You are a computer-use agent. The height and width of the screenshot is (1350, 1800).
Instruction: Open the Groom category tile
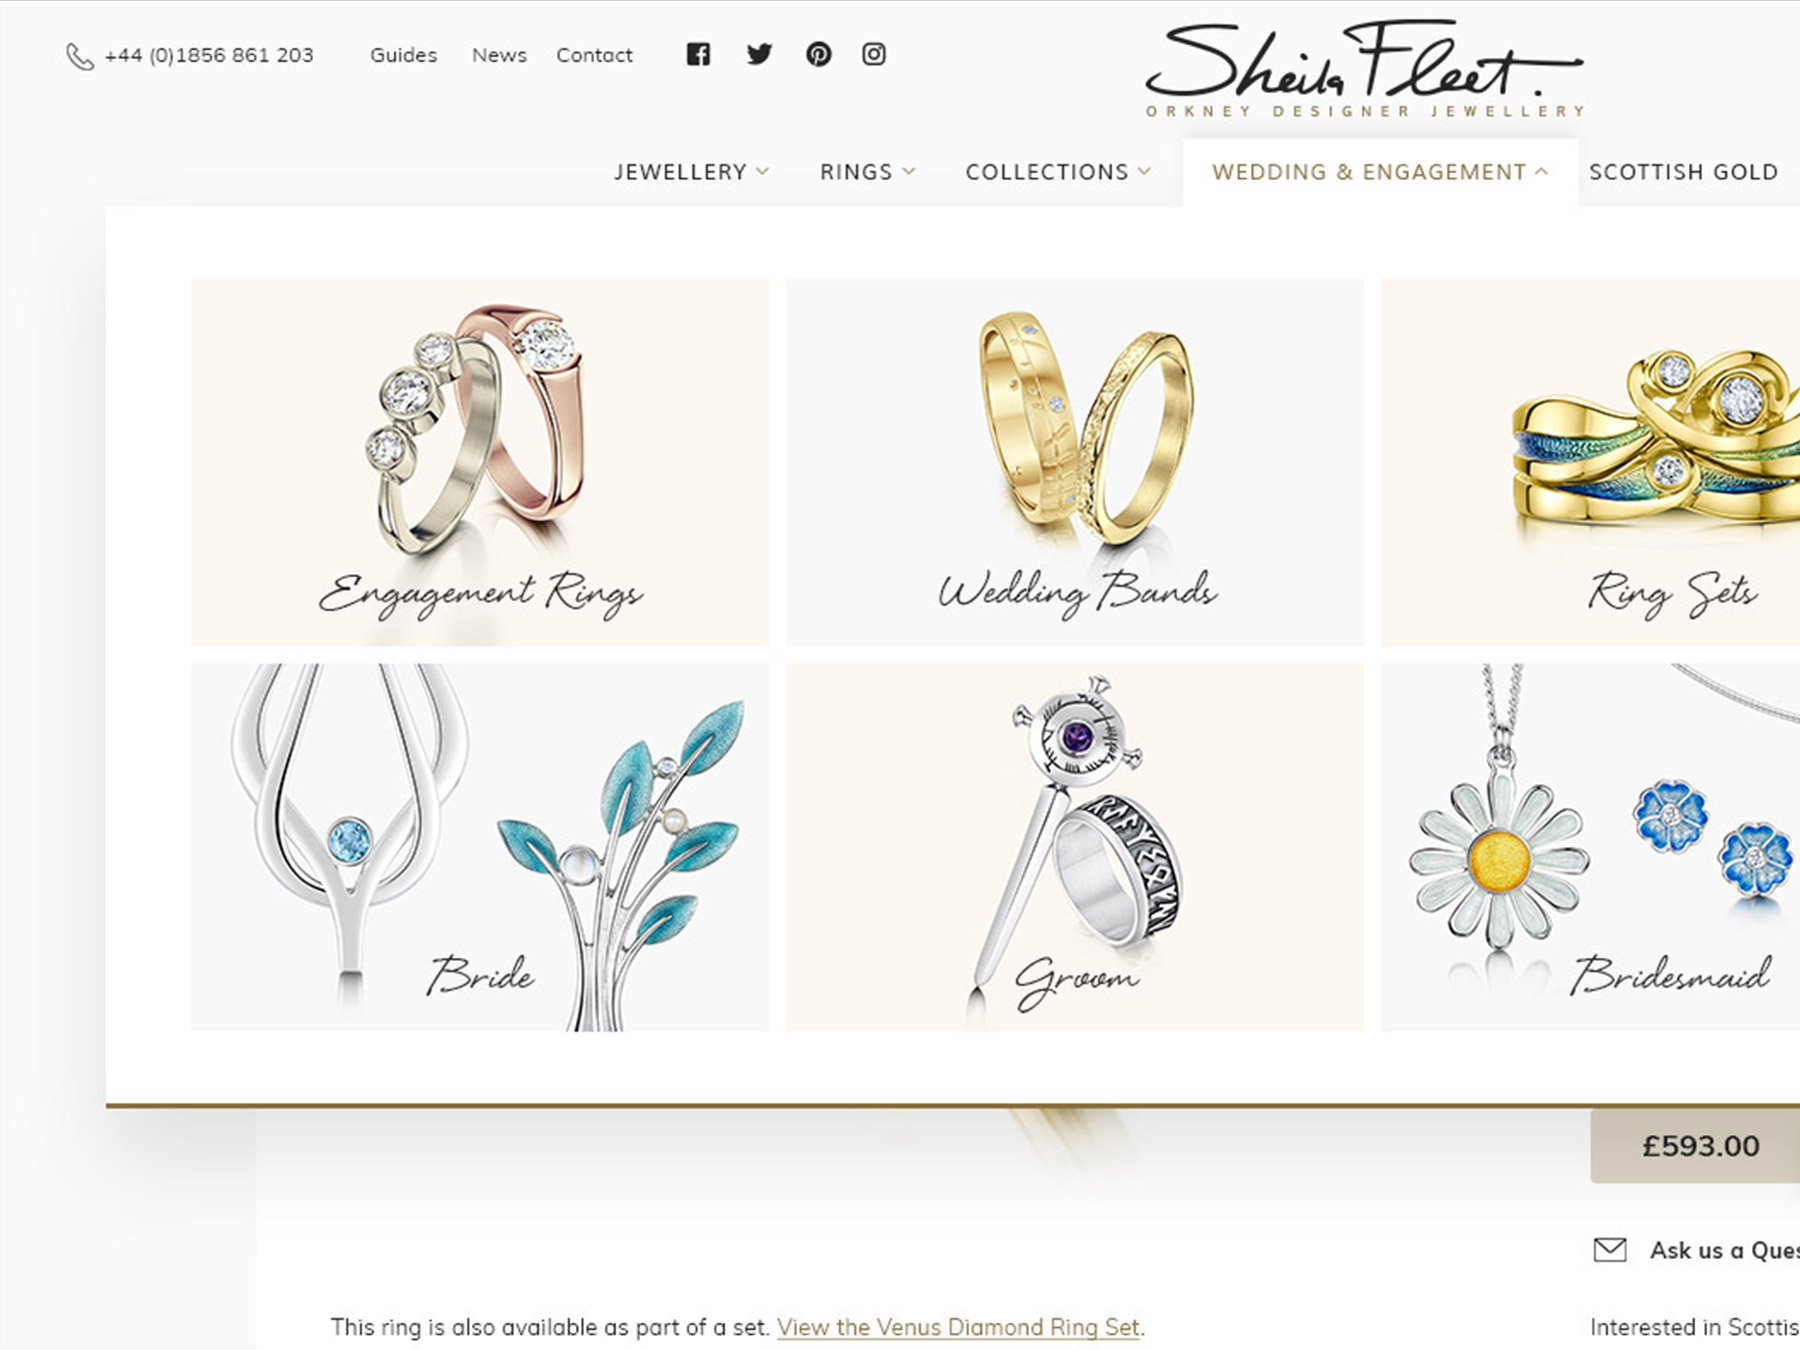click(1075, 847)
